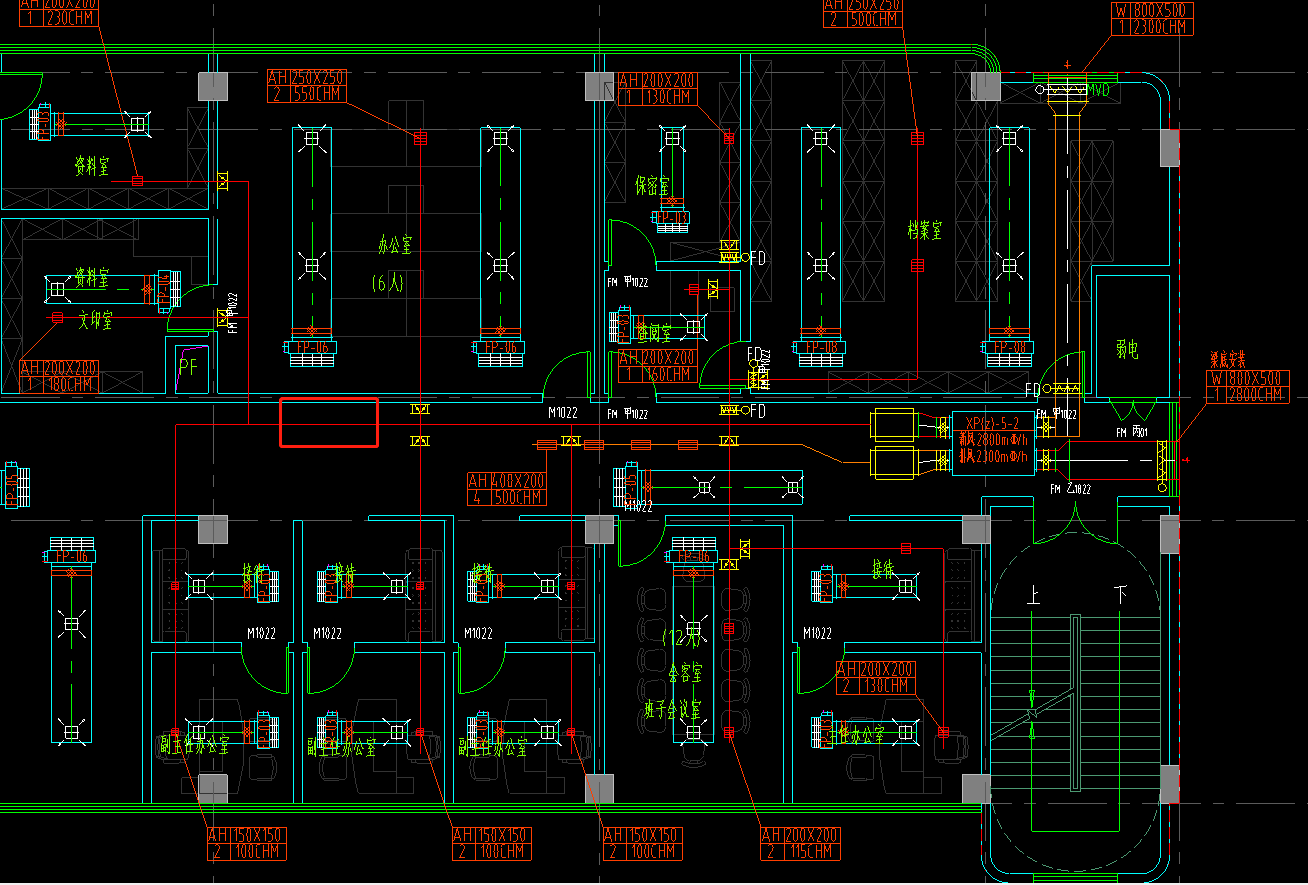Click the 排风2300m³/h airflow text
The height and width of the screenshot is (885, 1308).
994,455
